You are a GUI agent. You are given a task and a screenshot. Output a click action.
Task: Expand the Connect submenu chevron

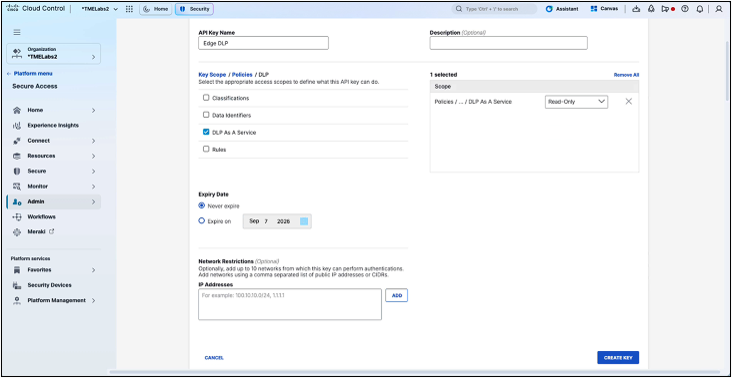pos(93,141)
